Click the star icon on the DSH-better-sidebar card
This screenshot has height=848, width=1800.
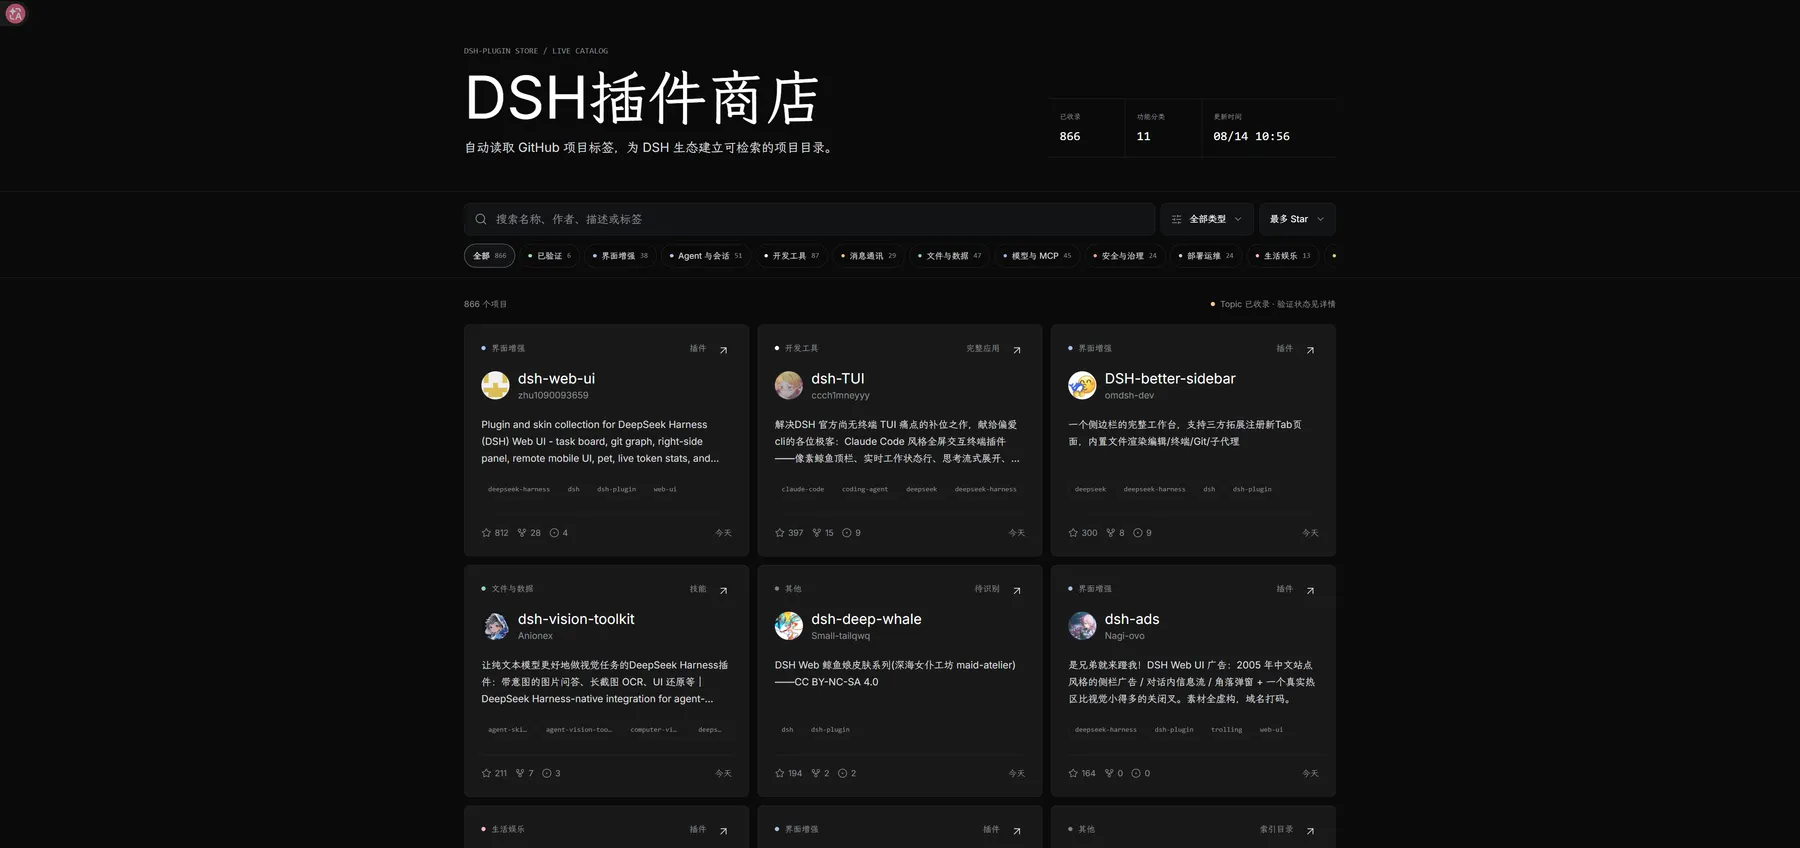click(x=1073, y=533)
